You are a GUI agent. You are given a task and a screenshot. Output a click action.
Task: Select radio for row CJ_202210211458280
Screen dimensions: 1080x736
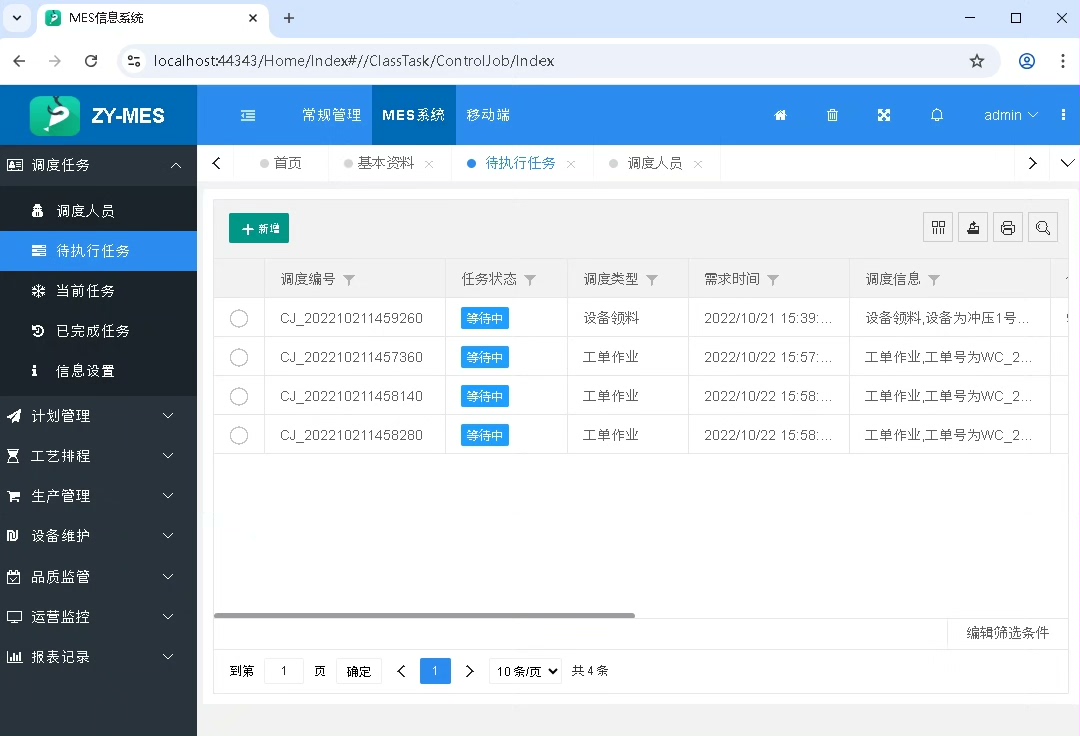click(x=239, y=435)
